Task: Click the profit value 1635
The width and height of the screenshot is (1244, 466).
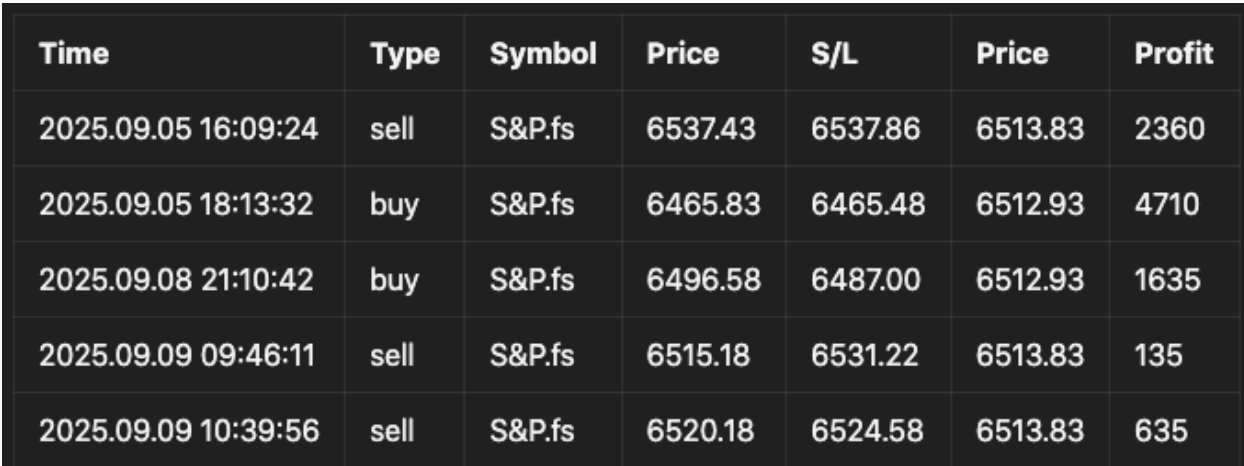Action: [1167, 281]
